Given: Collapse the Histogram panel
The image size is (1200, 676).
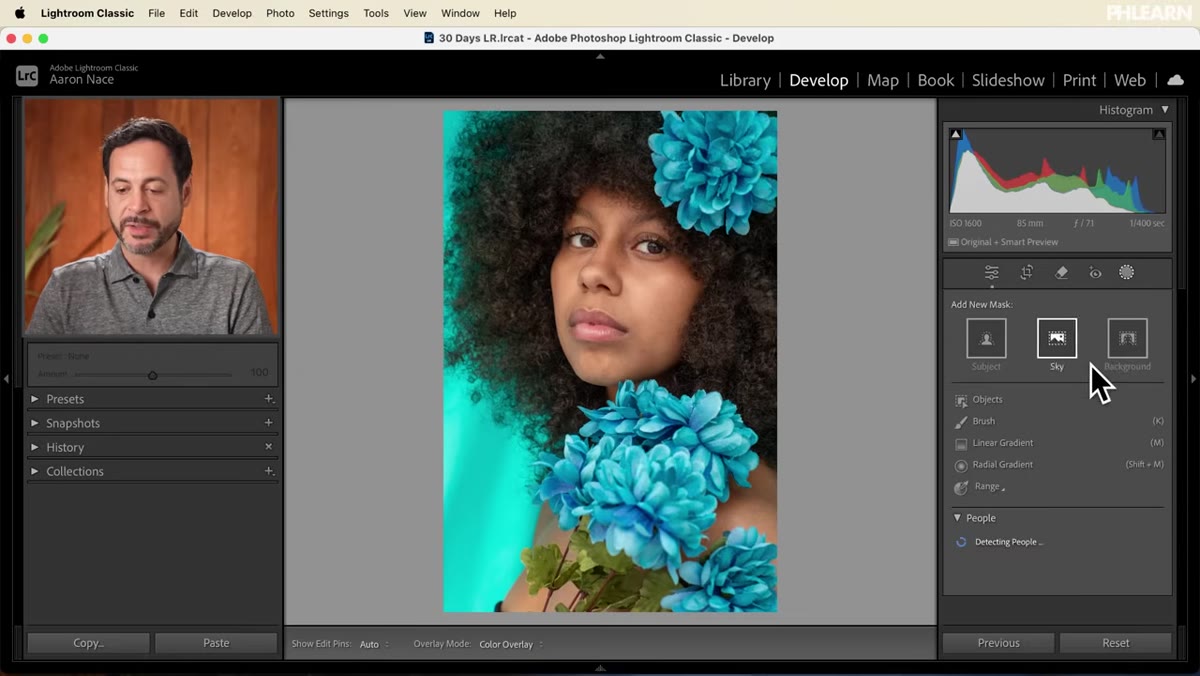Looking at the screenshot, I should coord(1164,110).
